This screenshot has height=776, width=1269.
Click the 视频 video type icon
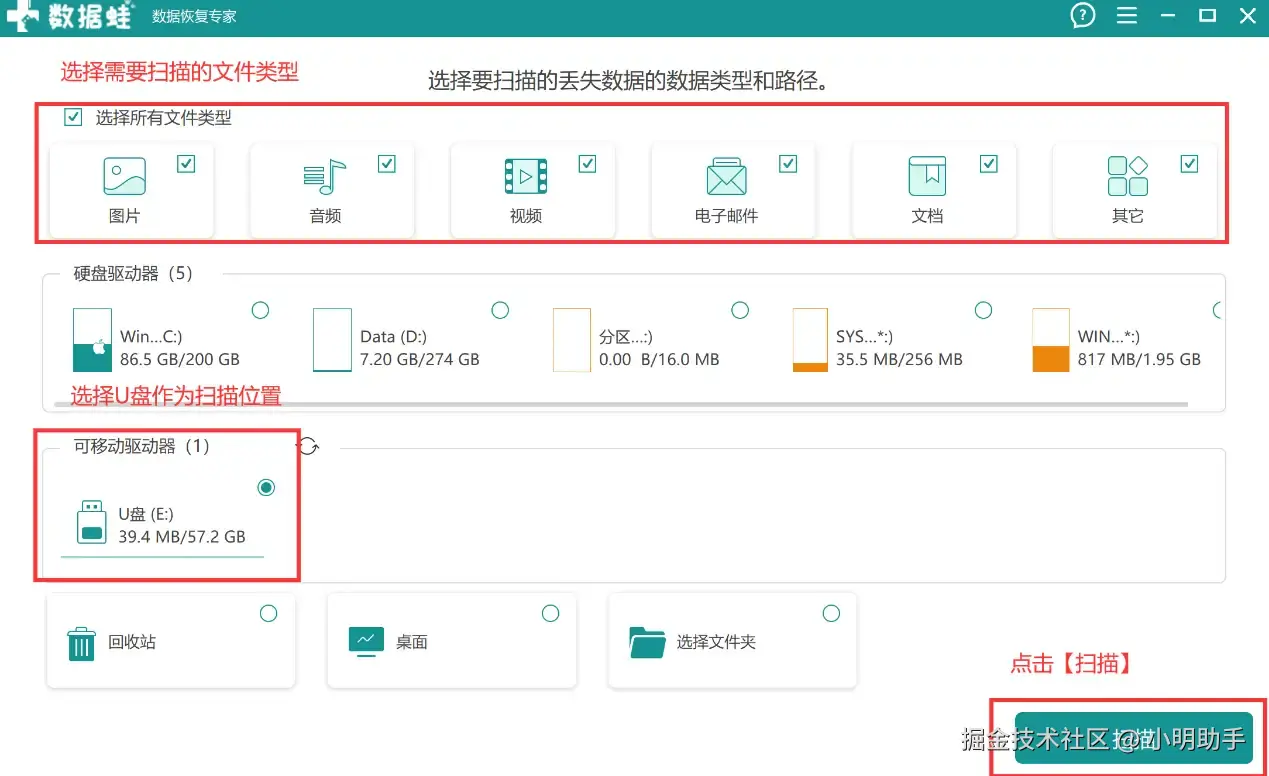pos(525,176)
